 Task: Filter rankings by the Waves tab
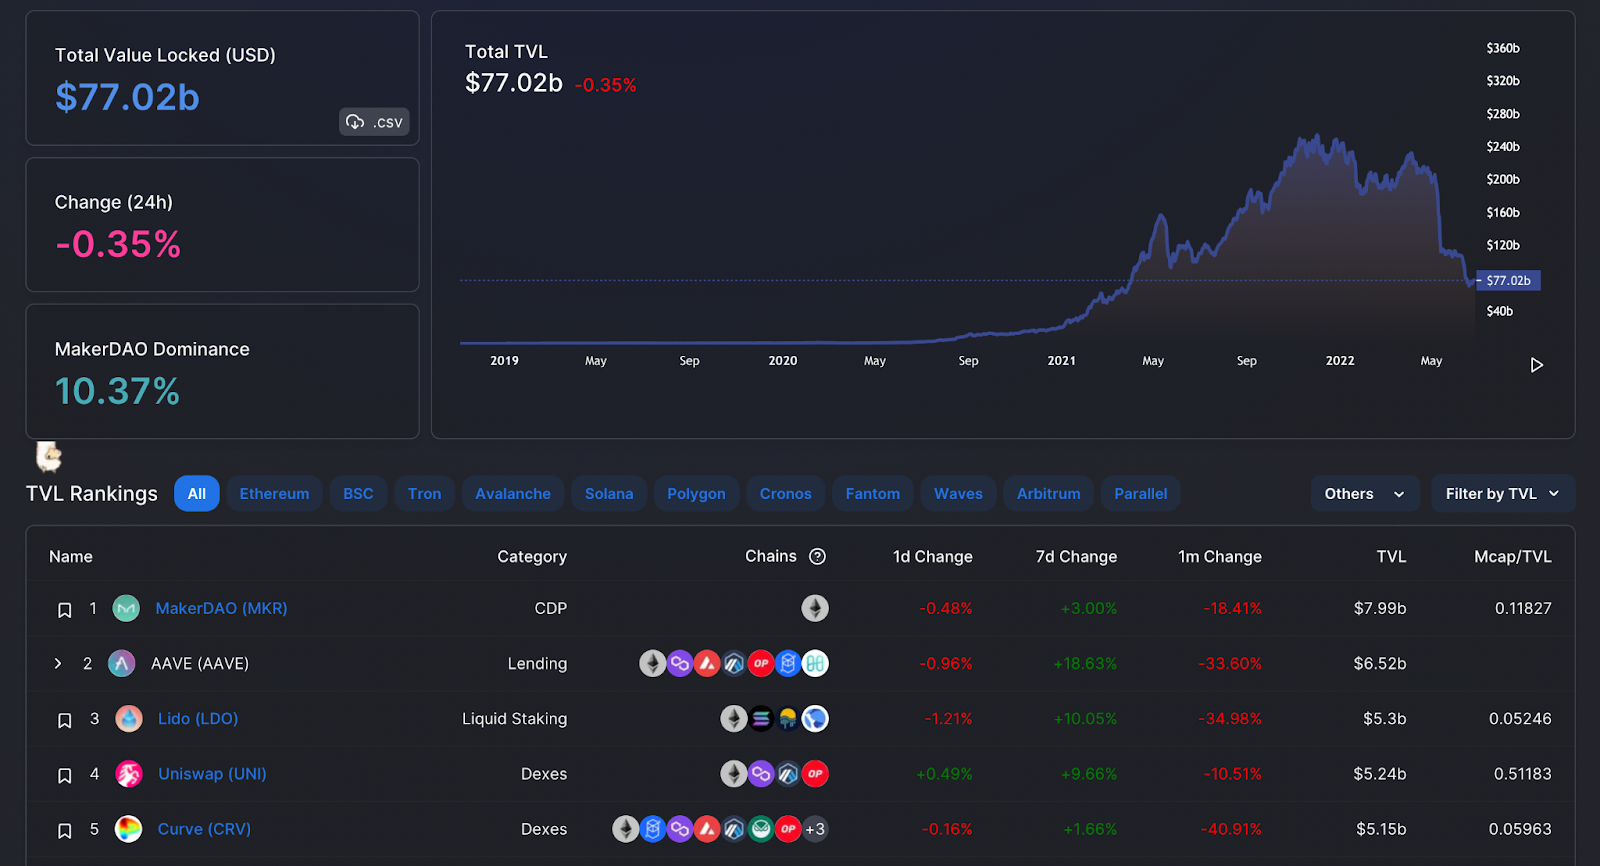[x=958, y=494]
